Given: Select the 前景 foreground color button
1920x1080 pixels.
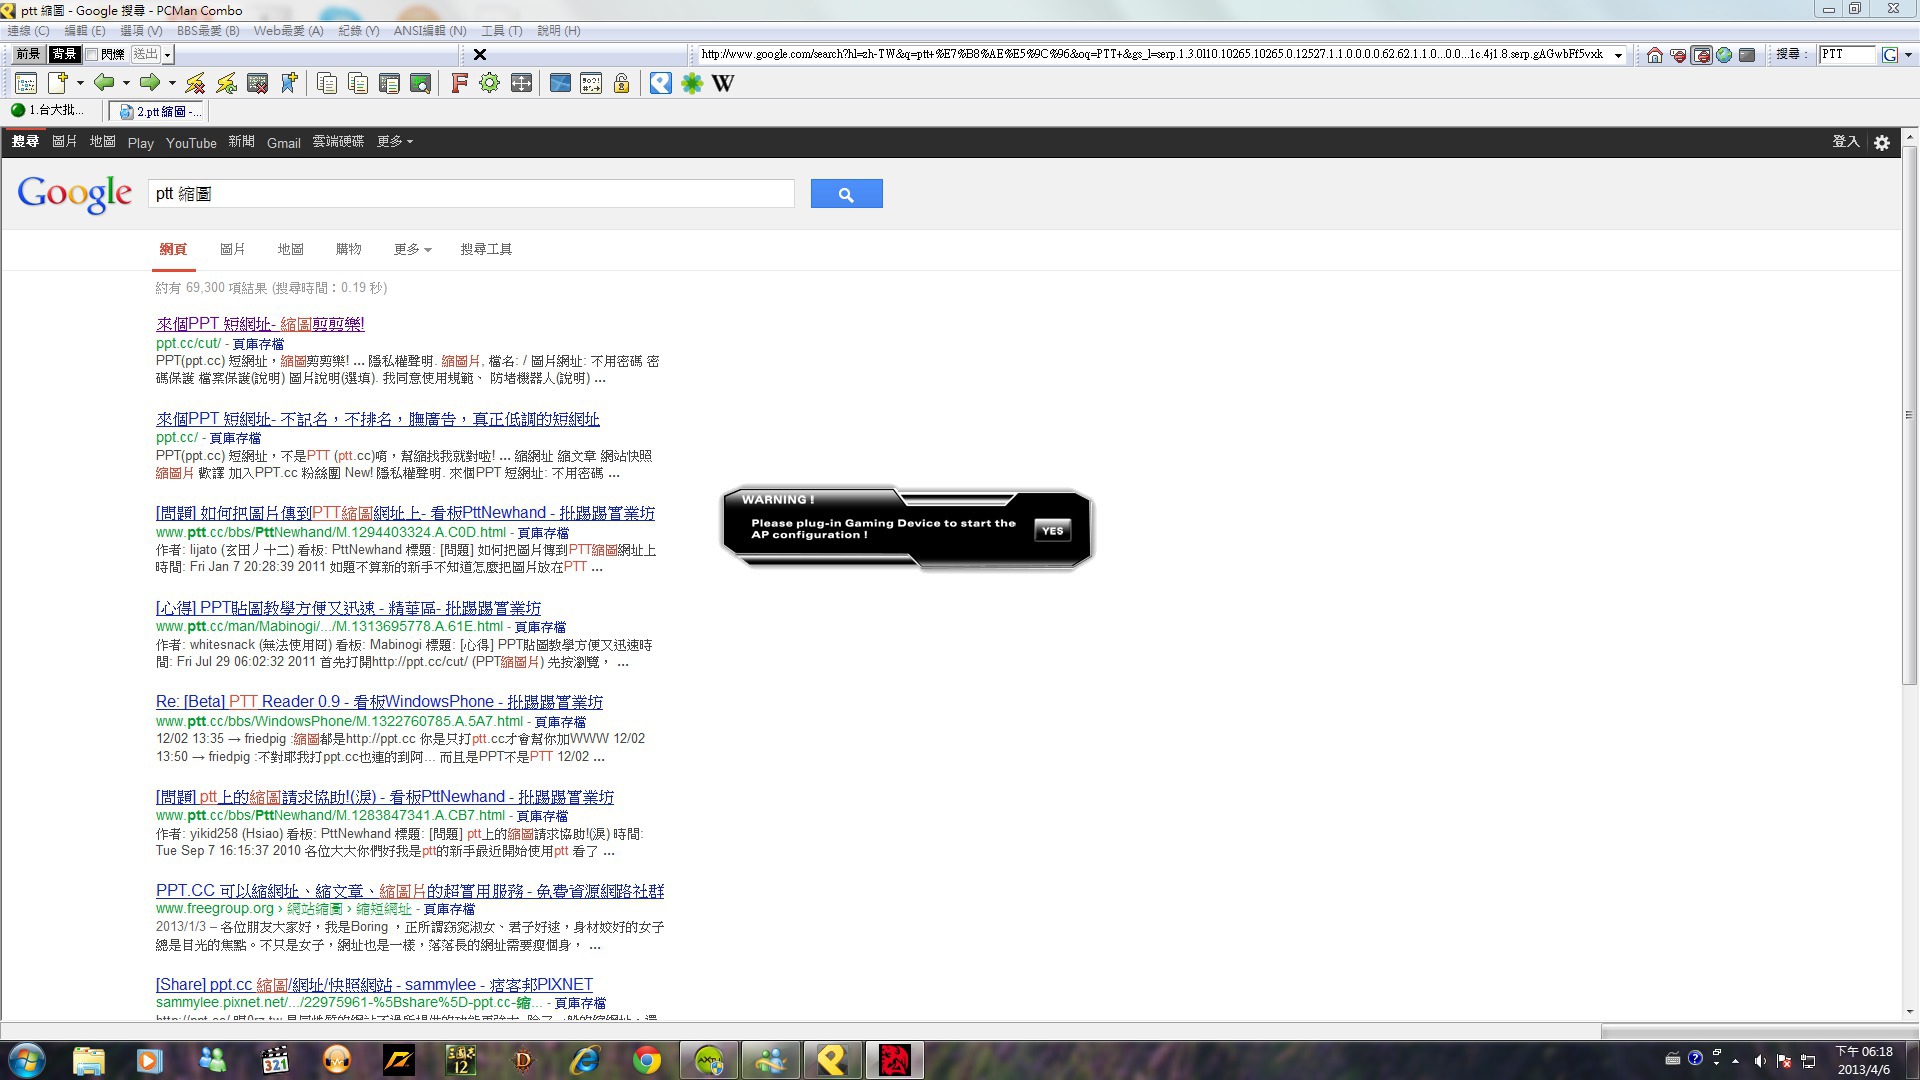Looking at the screenshot, I should (x=28, y=54).
